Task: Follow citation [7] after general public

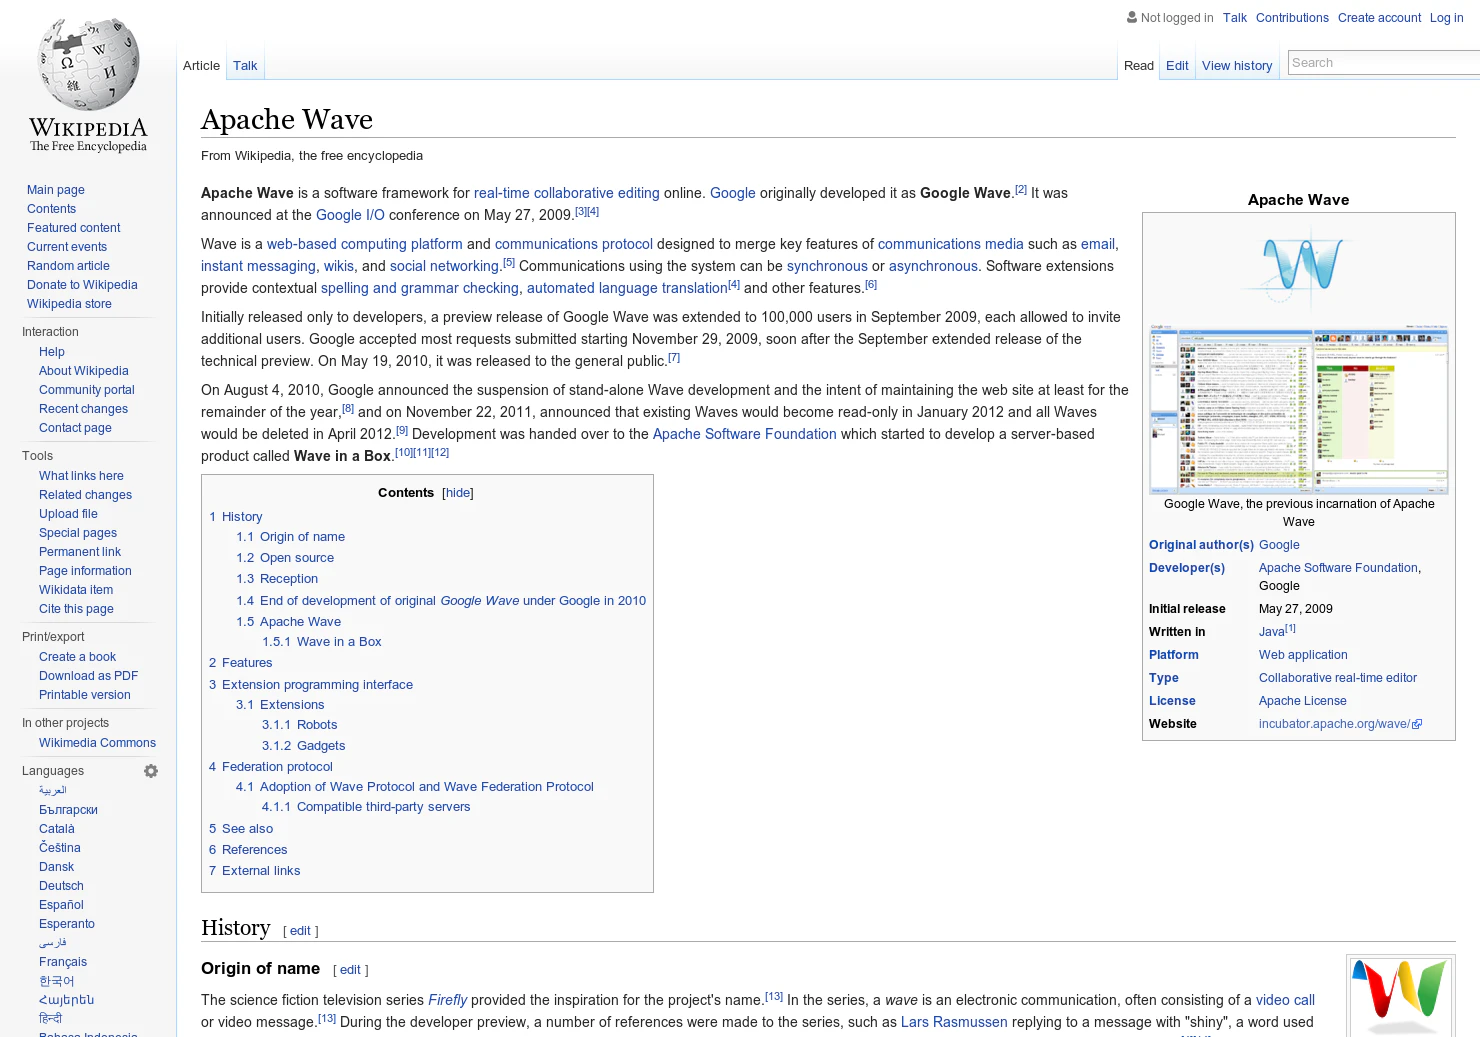Action: 674,357
